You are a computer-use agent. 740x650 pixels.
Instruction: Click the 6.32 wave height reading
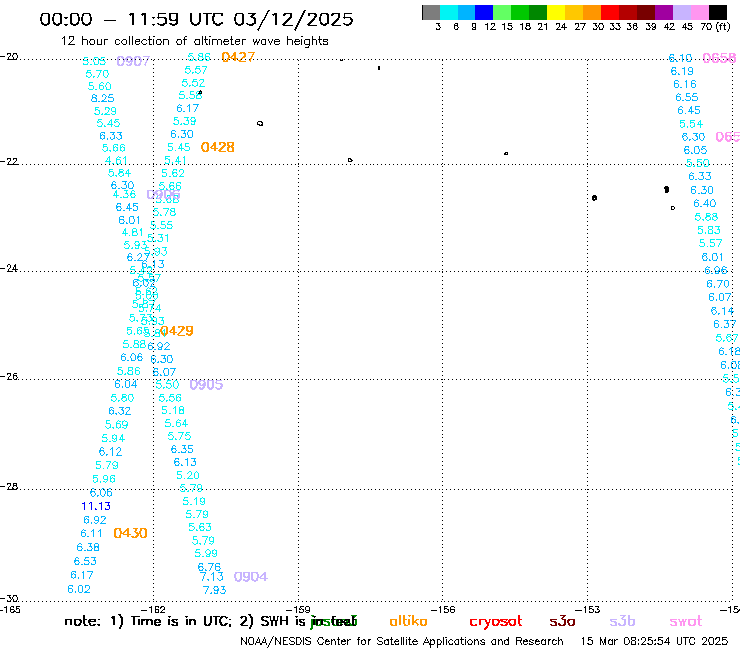coord(119,411)
